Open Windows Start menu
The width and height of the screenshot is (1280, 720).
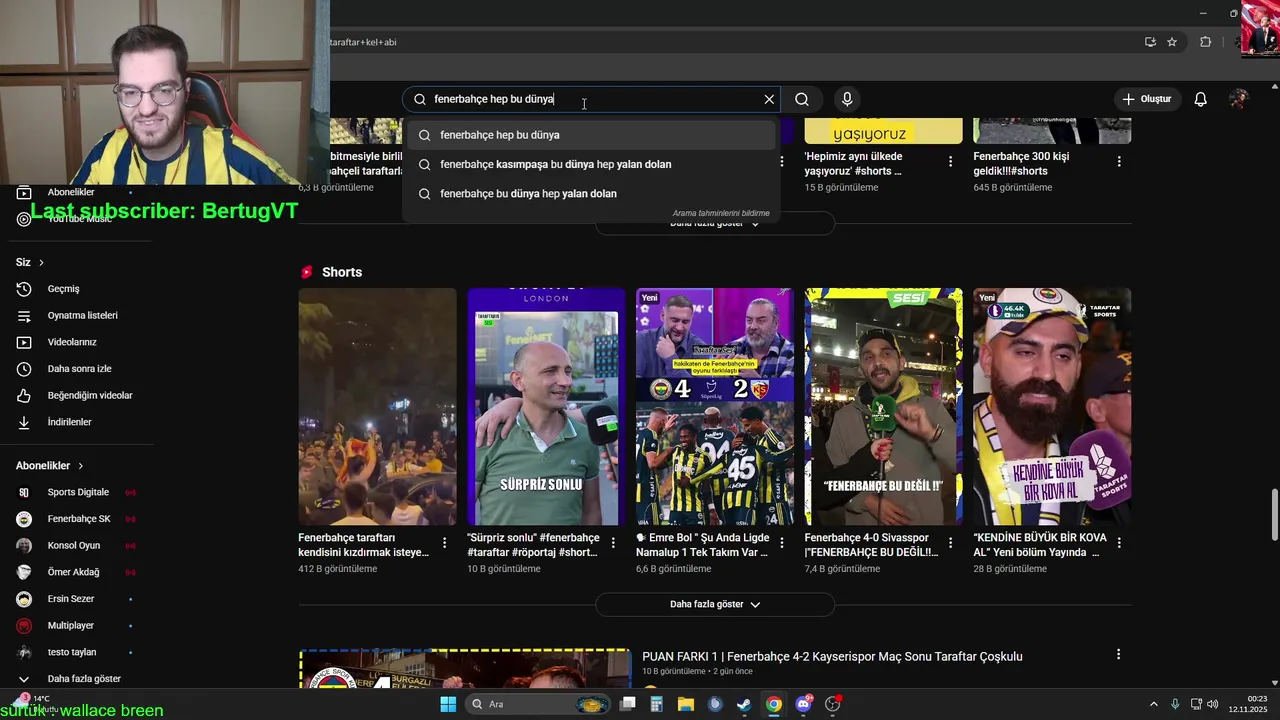[x=448, y=704]
